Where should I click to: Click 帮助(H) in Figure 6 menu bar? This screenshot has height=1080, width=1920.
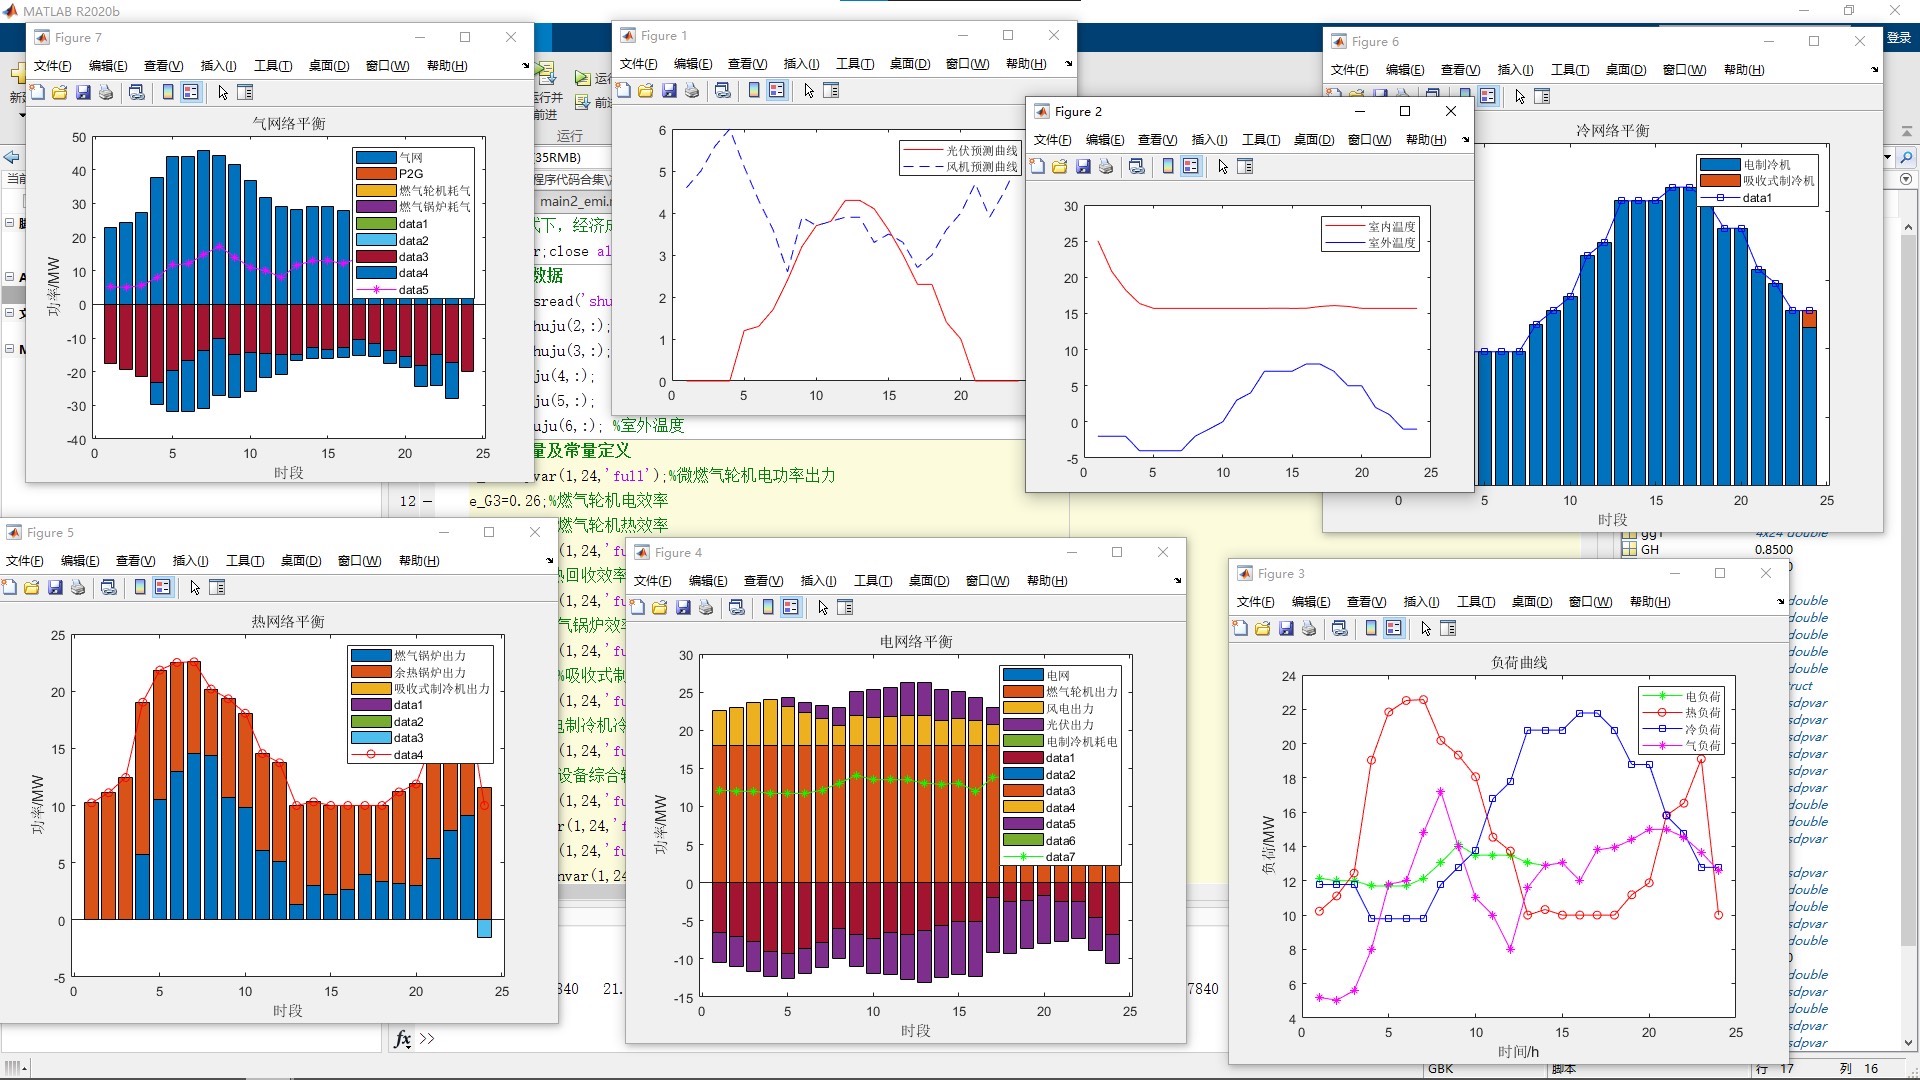1743,70
